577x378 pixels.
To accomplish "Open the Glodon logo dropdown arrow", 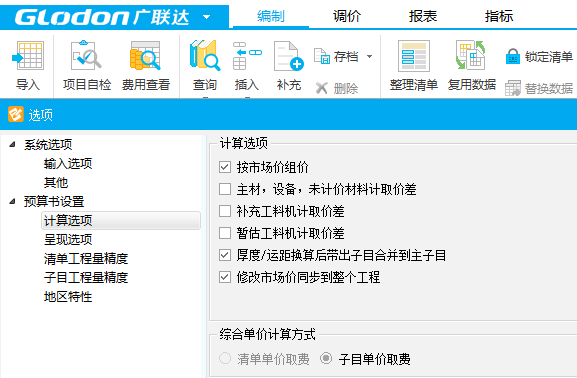I will [206, 17].
